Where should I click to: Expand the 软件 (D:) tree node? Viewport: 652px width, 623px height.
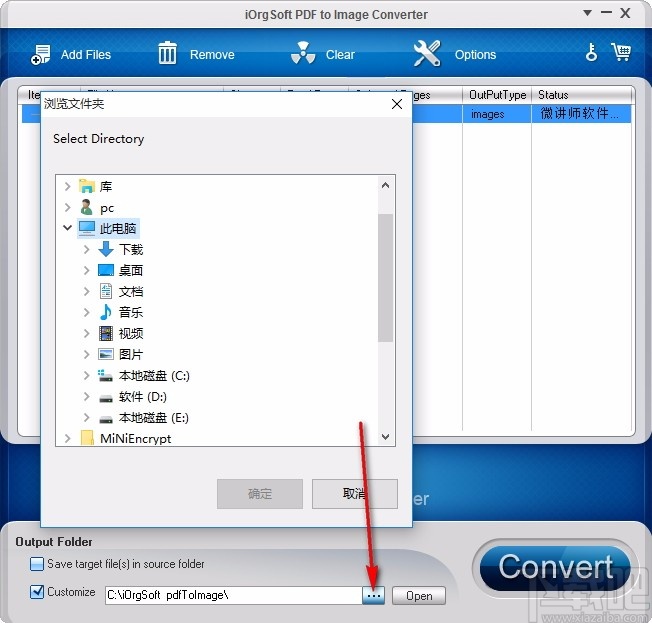tap(86, 396)
